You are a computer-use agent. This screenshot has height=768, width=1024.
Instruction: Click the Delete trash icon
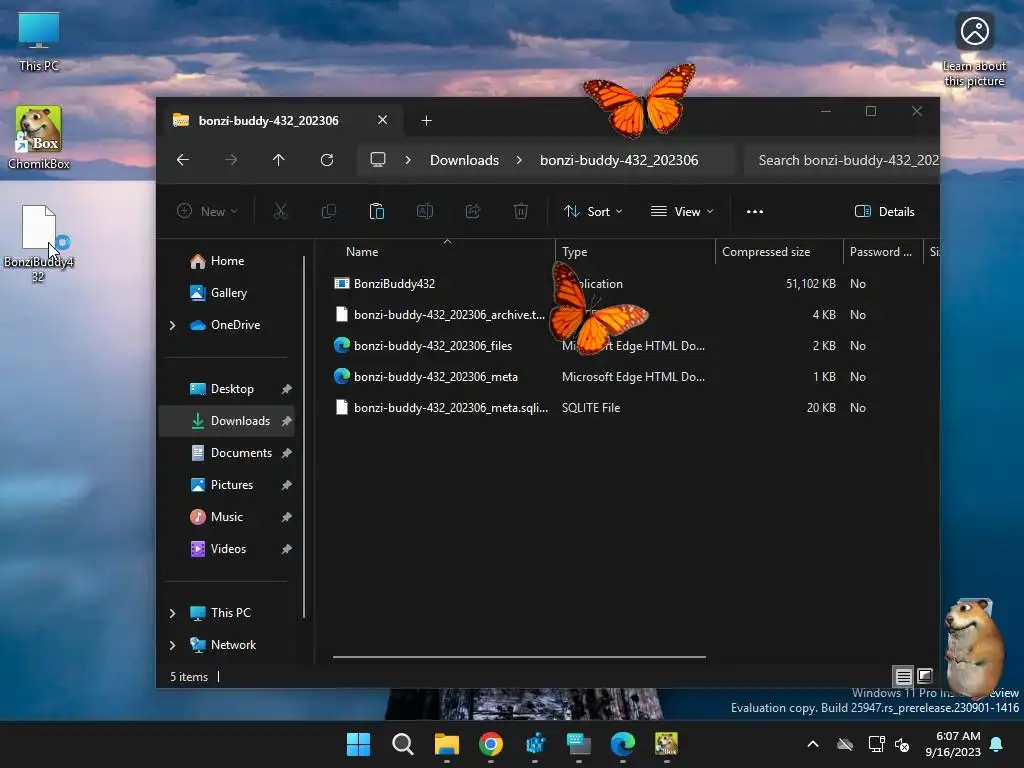click(520, 211)
